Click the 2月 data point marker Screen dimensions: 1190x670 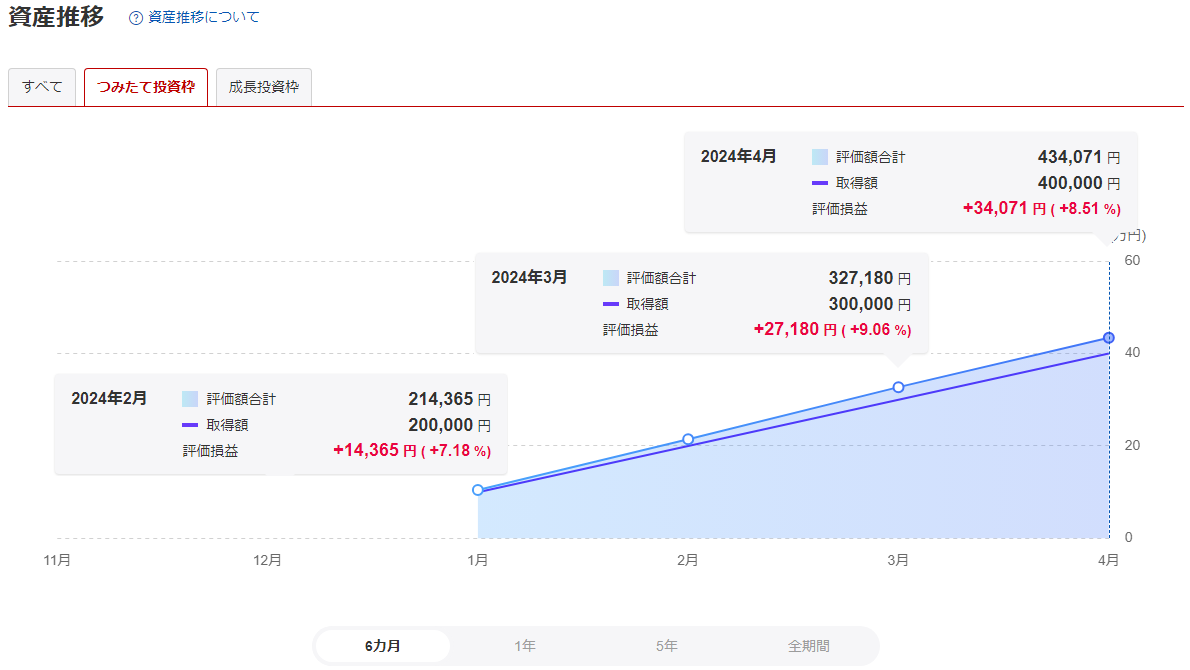[688, 439]
